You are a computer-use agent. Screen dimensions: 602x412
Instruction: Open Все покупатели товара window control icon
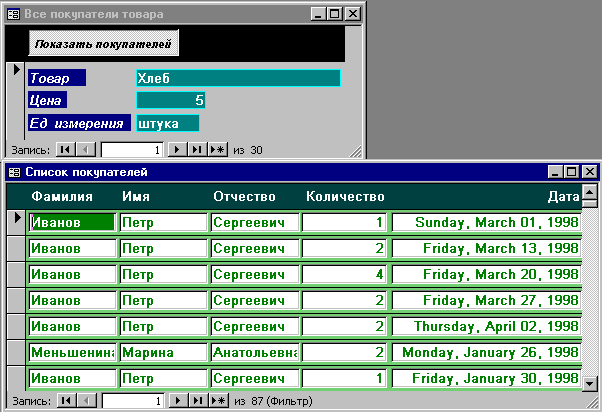point(13,15)
